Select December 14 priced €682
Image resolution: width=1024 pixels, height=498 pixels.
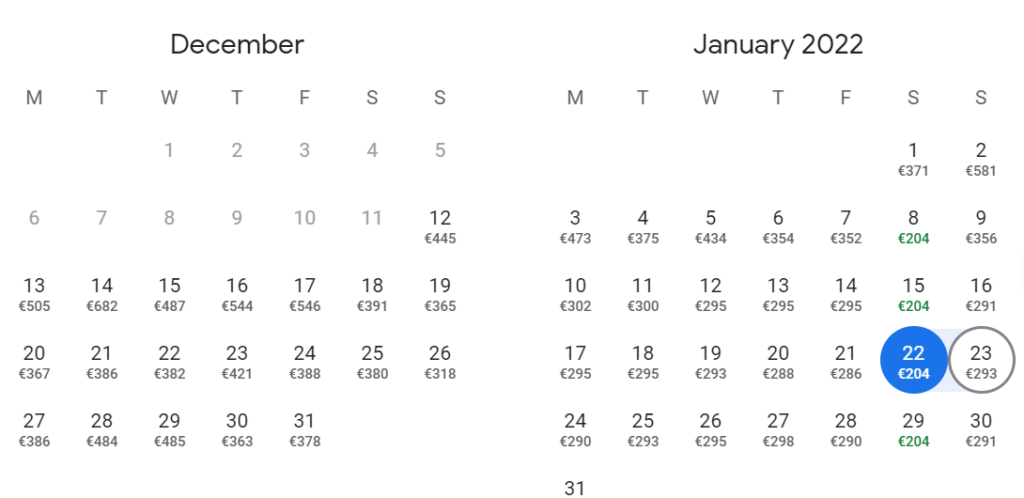pyautogui.click(x=101, y=294)
